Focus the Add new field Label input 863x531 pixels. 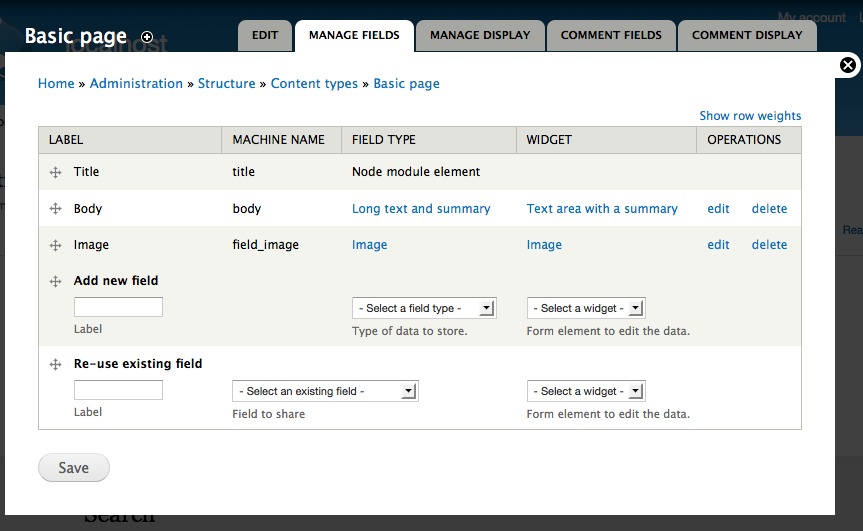pyautogui.click(x=118, y=307)
